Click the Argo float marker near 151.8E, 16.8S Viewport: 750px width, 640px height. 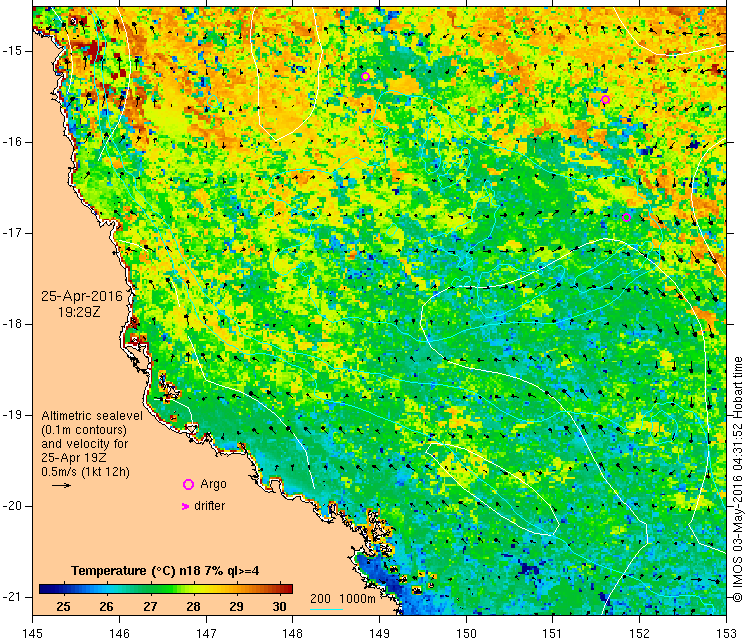click(627, 217)
